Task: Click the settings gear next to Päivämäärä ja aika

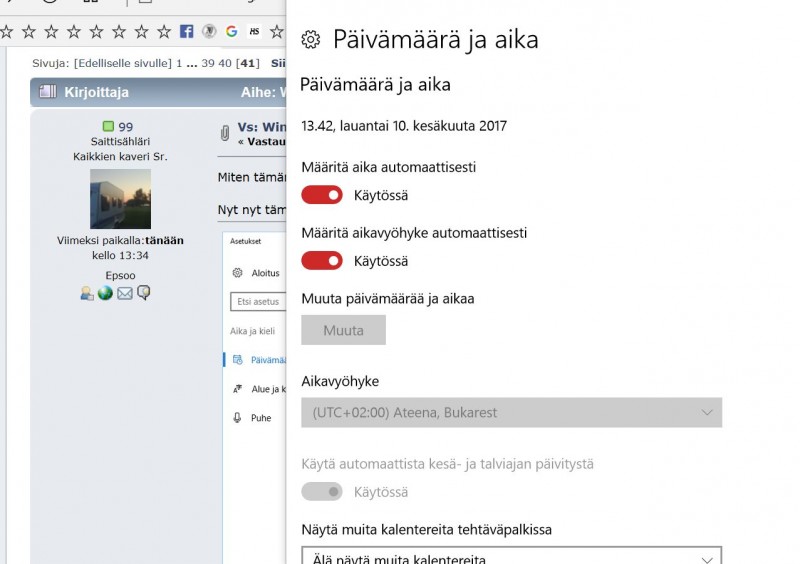Action: pyautogui.click(x=311, y=40)
